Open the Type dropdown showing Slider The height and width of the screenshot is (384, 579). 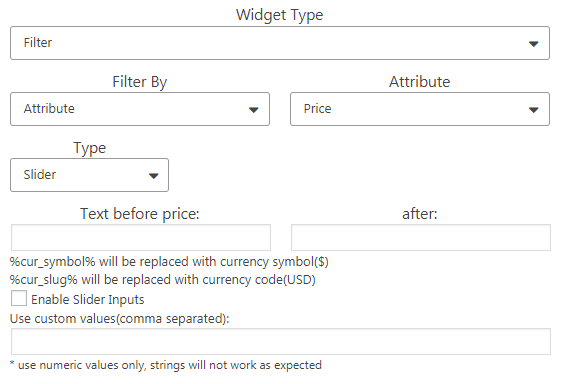point(89,175)
